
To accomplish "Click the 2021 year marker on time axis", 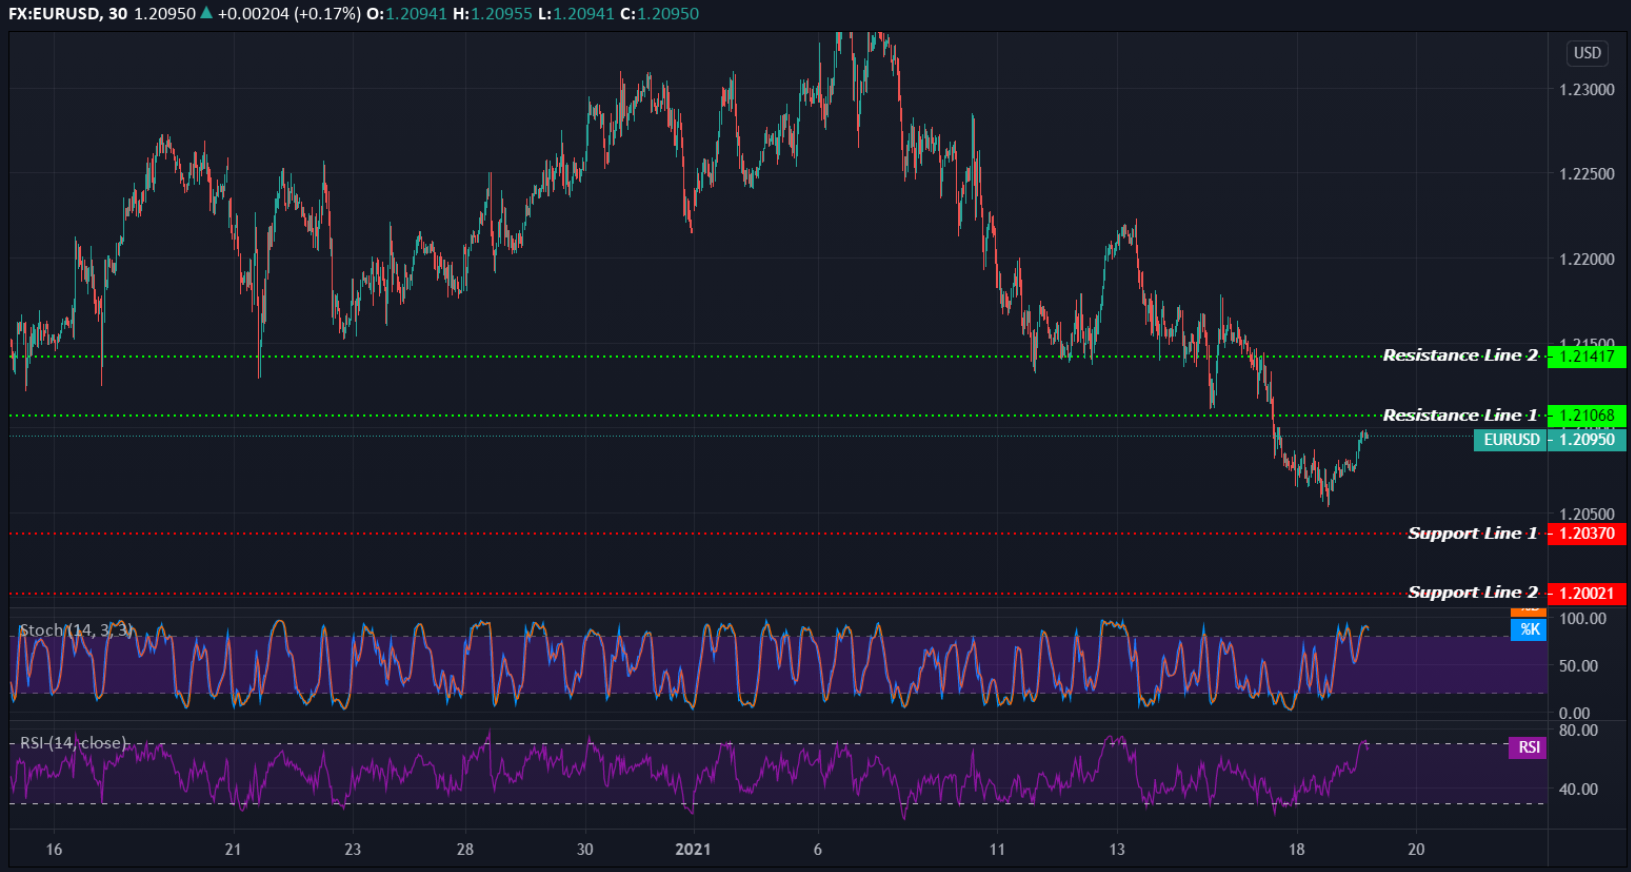I will point(693,849).
